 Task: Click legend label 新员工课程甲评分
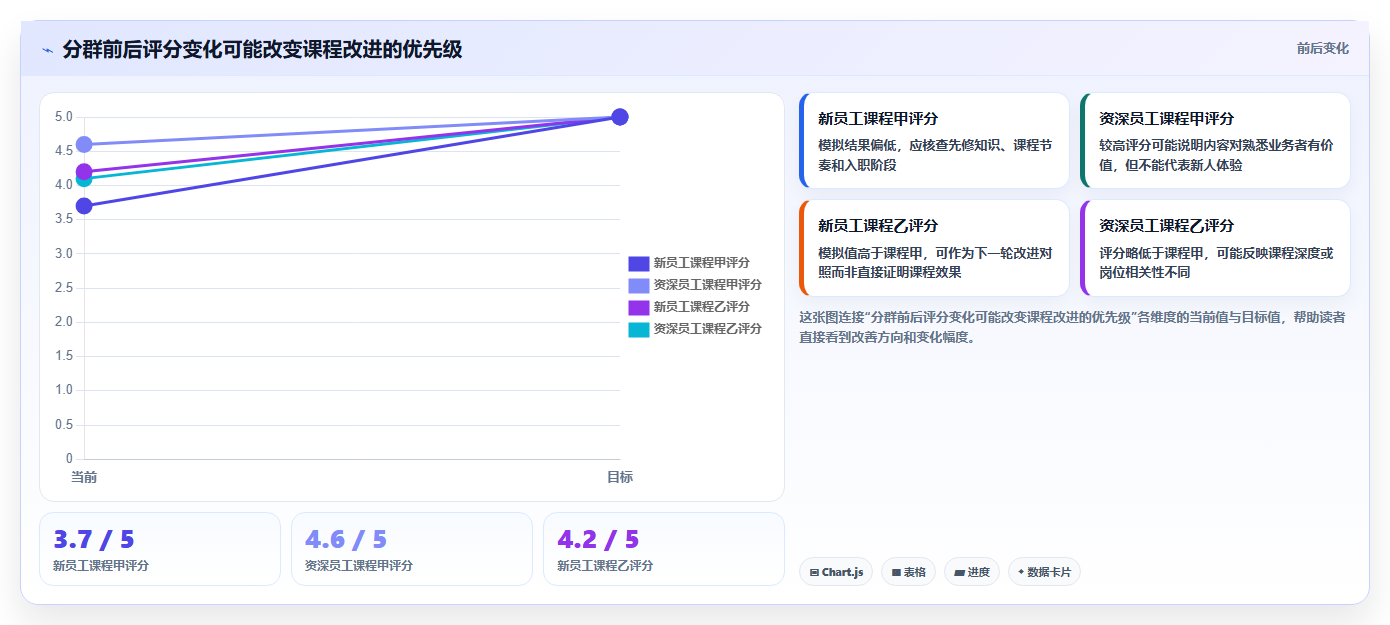(702, 264)
